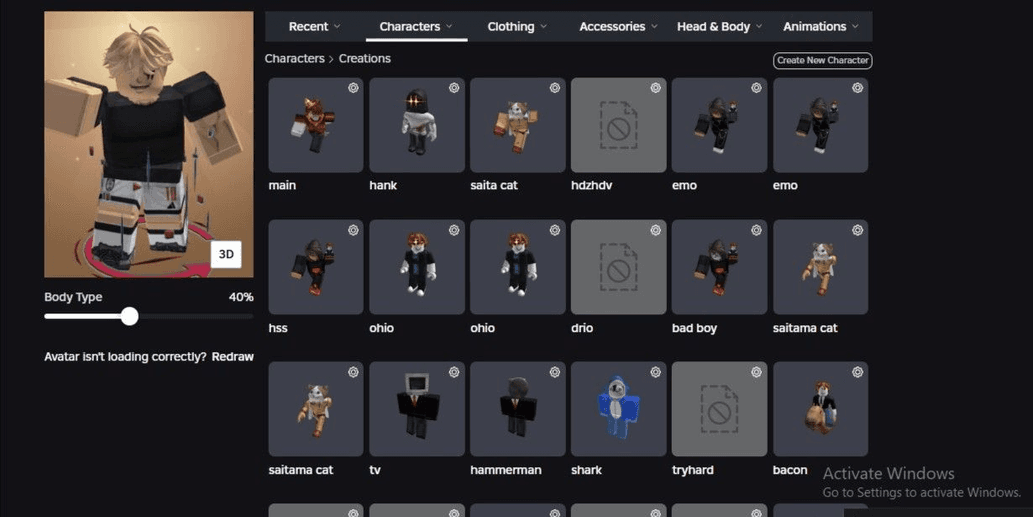Open the gear menu for hss character
The image size is (1033, 517).
point(353,230)
